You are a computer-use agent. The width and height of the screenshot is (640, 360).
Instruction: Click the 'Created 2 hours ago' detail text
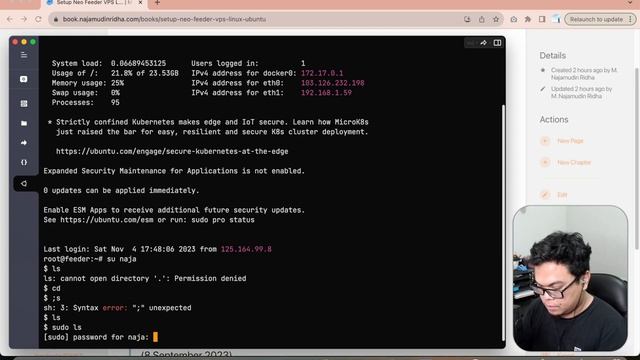[584, 73]
